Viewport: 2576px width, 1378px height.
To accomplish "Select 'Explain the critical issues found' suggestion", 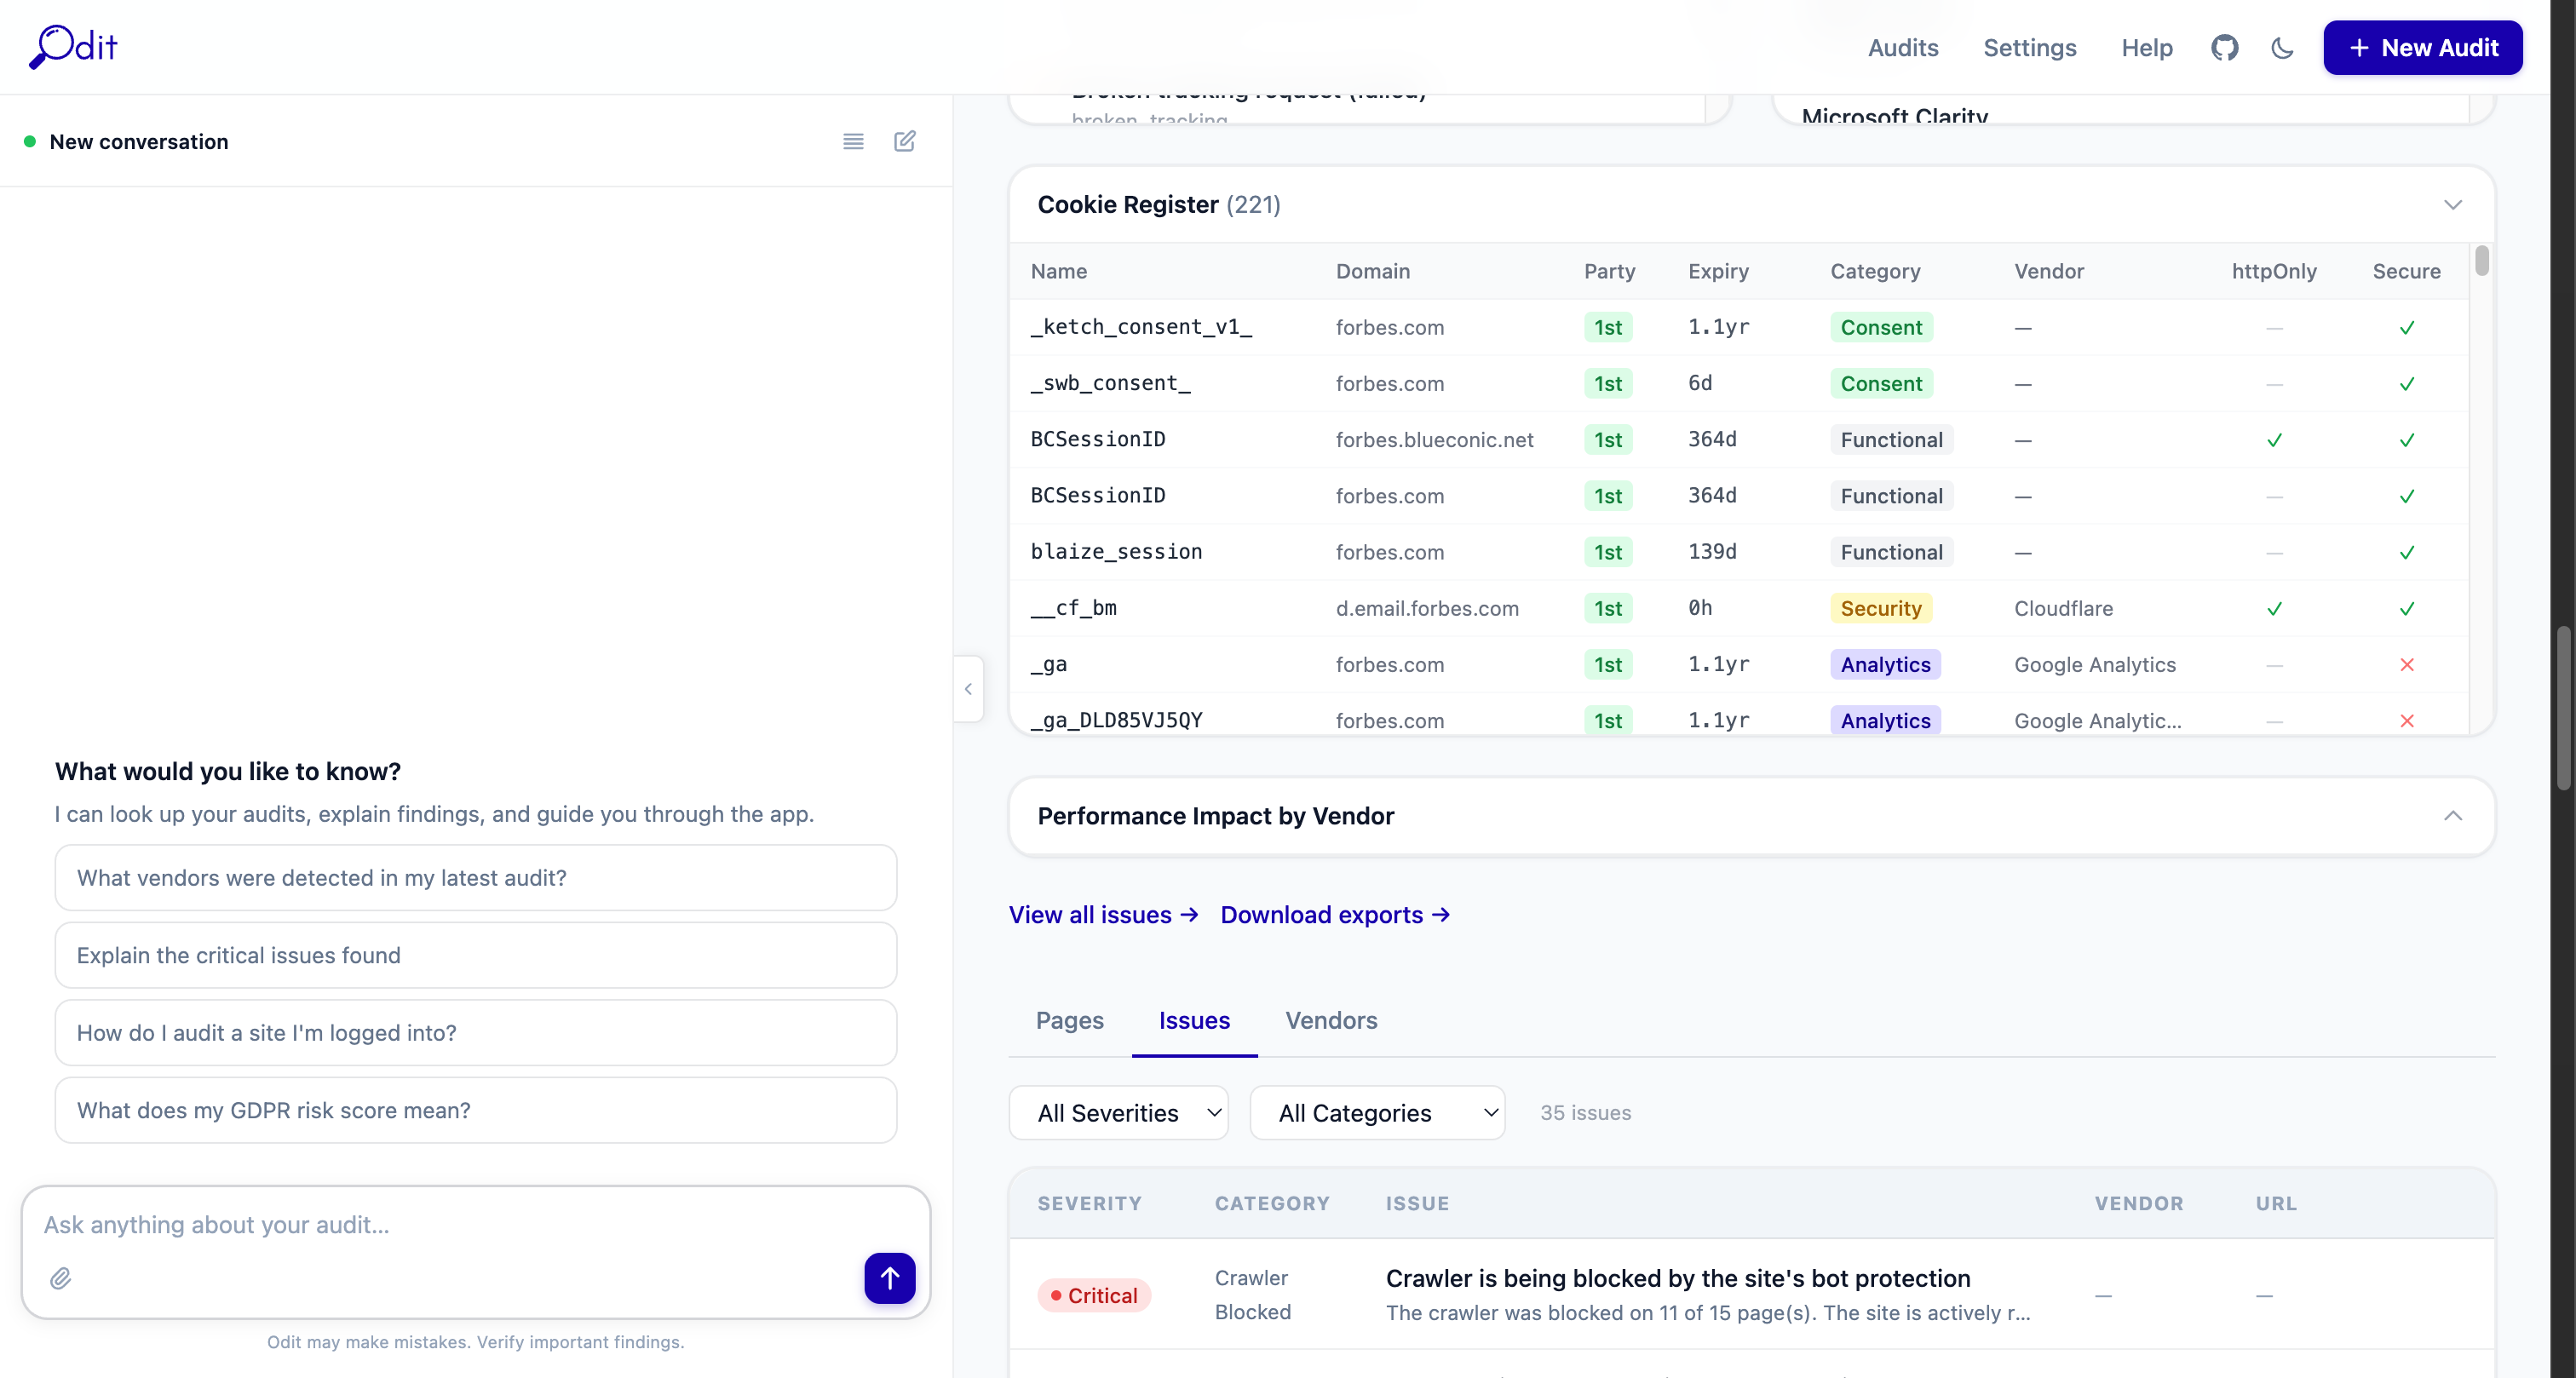I will (x=476, y=955).
